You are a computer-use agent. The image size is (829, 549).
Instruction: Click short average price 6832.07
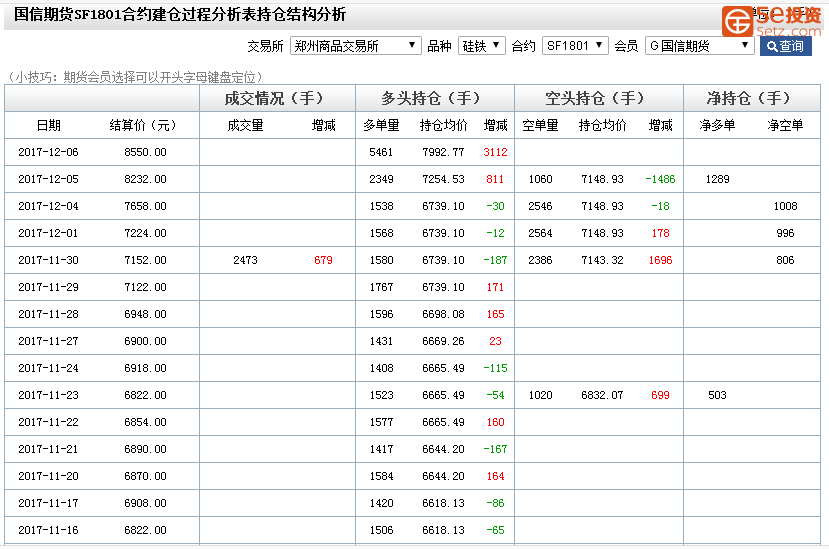[602, 395]
